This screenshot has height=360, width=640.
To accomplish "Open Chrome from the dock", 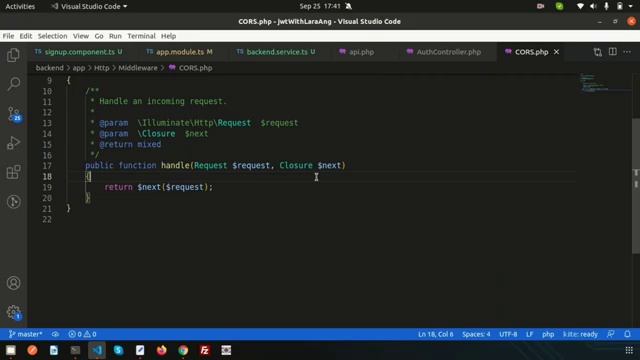I will coord(183,350).
